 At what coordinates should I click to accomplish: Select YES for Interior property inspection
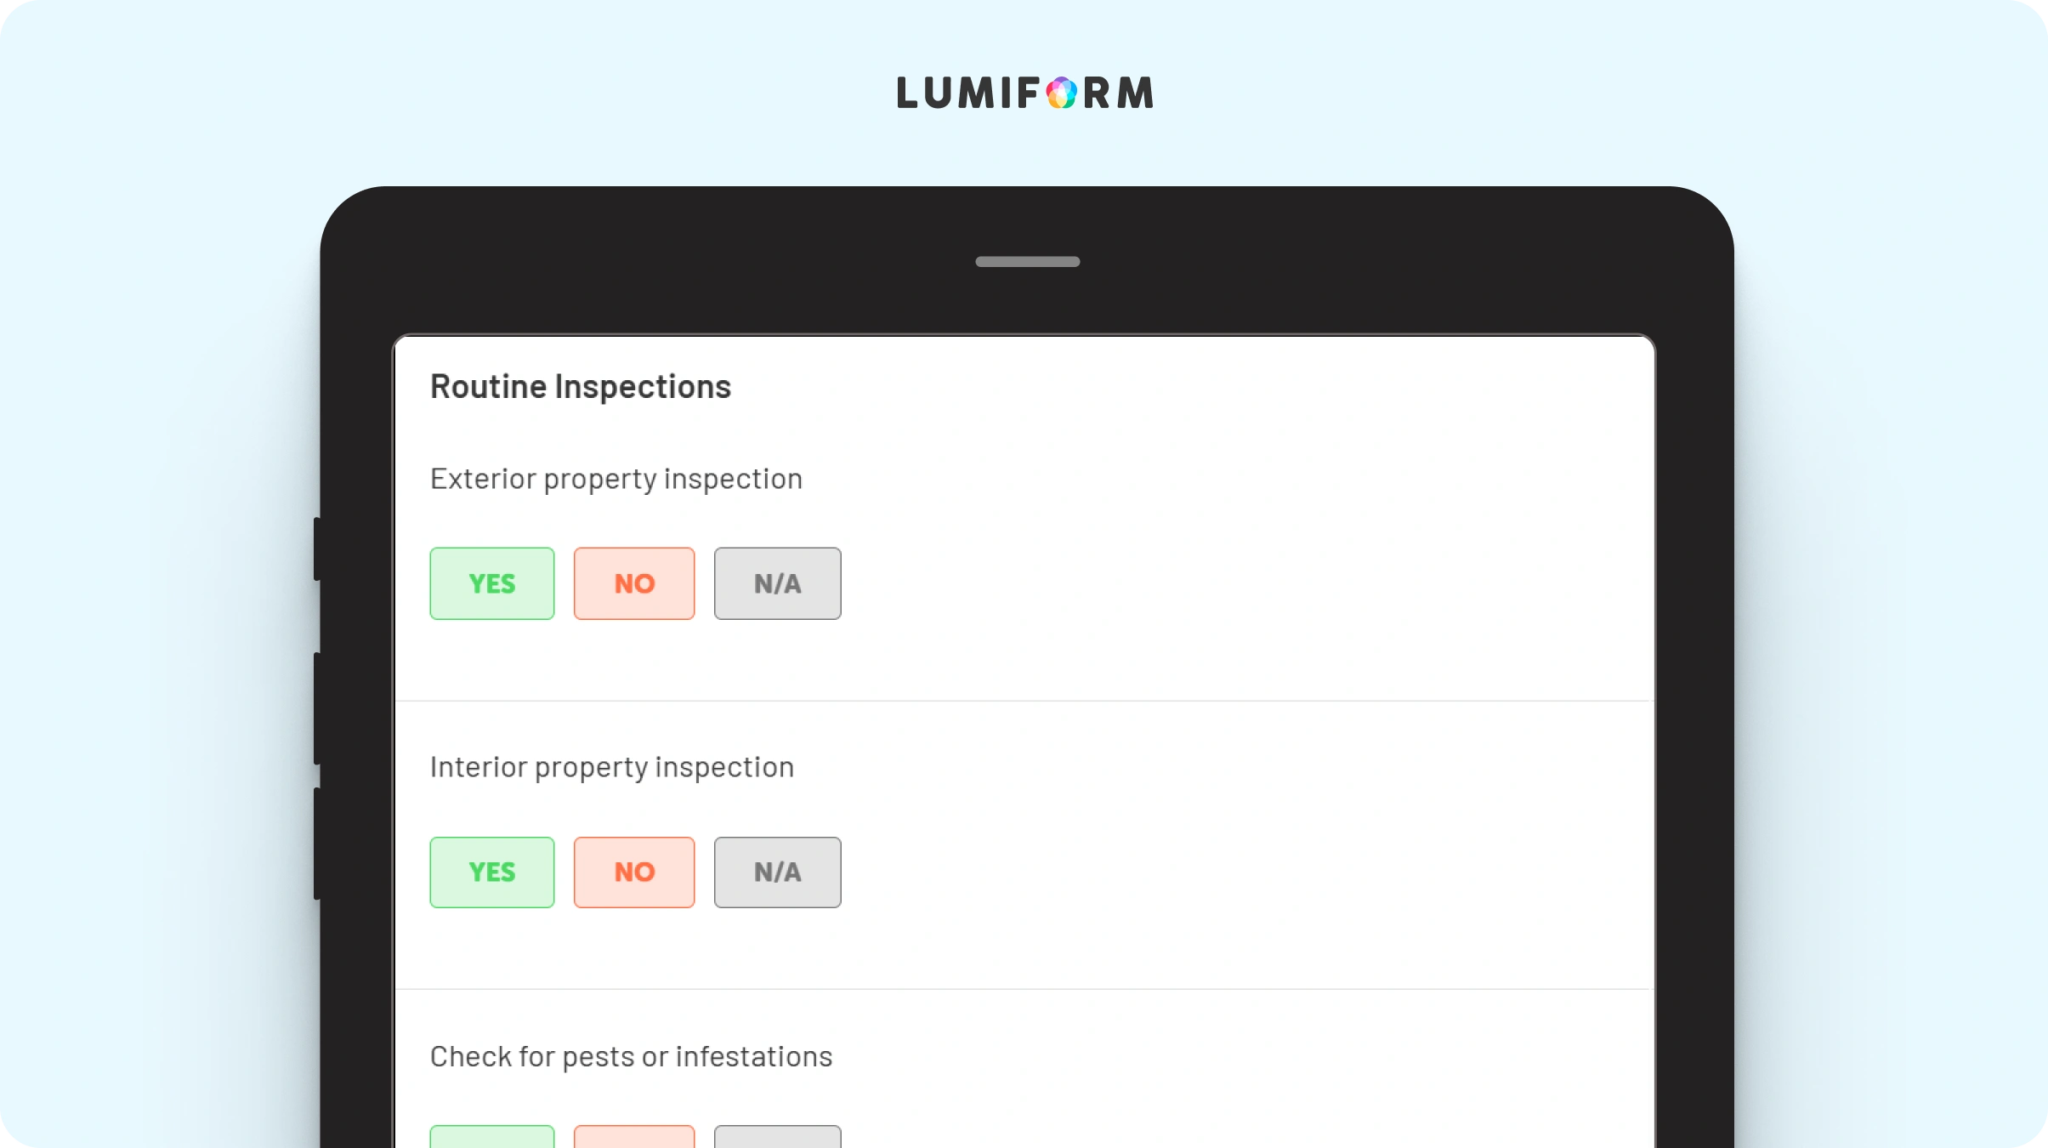coord(492,872)
